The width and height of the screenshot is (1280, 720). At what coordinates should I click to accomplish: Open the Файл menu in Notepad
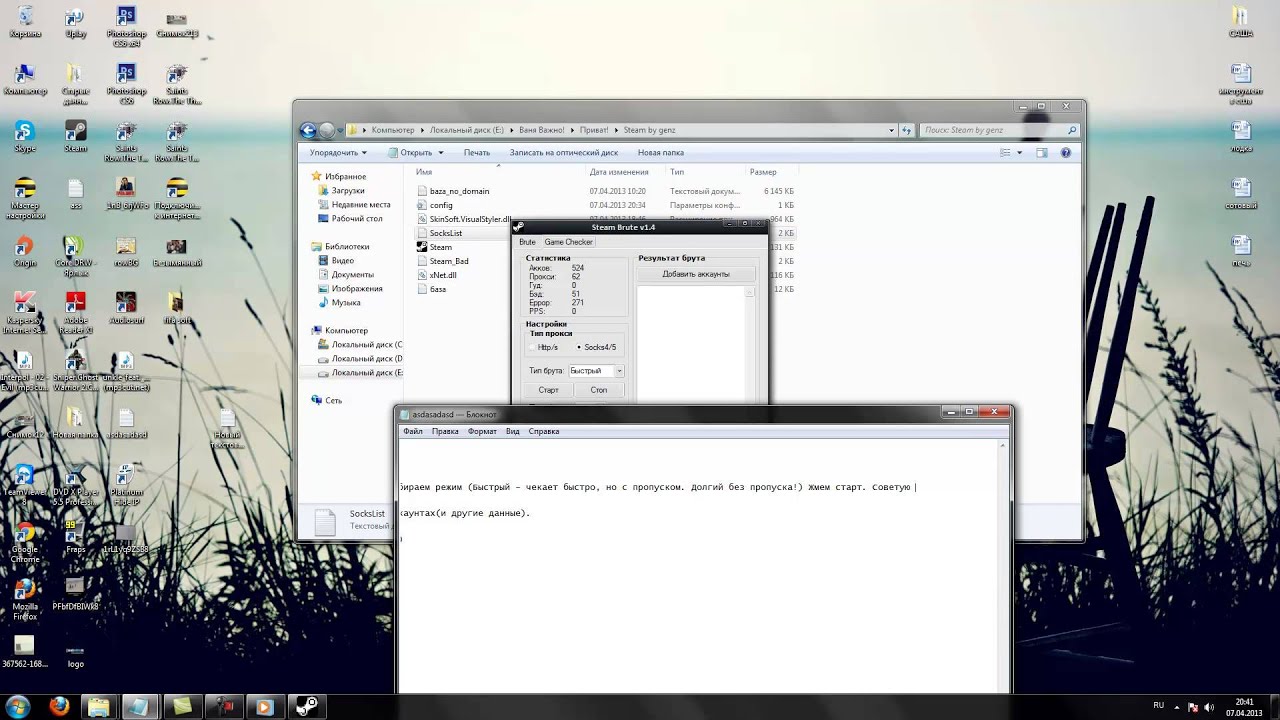click(x=412, y=432)
